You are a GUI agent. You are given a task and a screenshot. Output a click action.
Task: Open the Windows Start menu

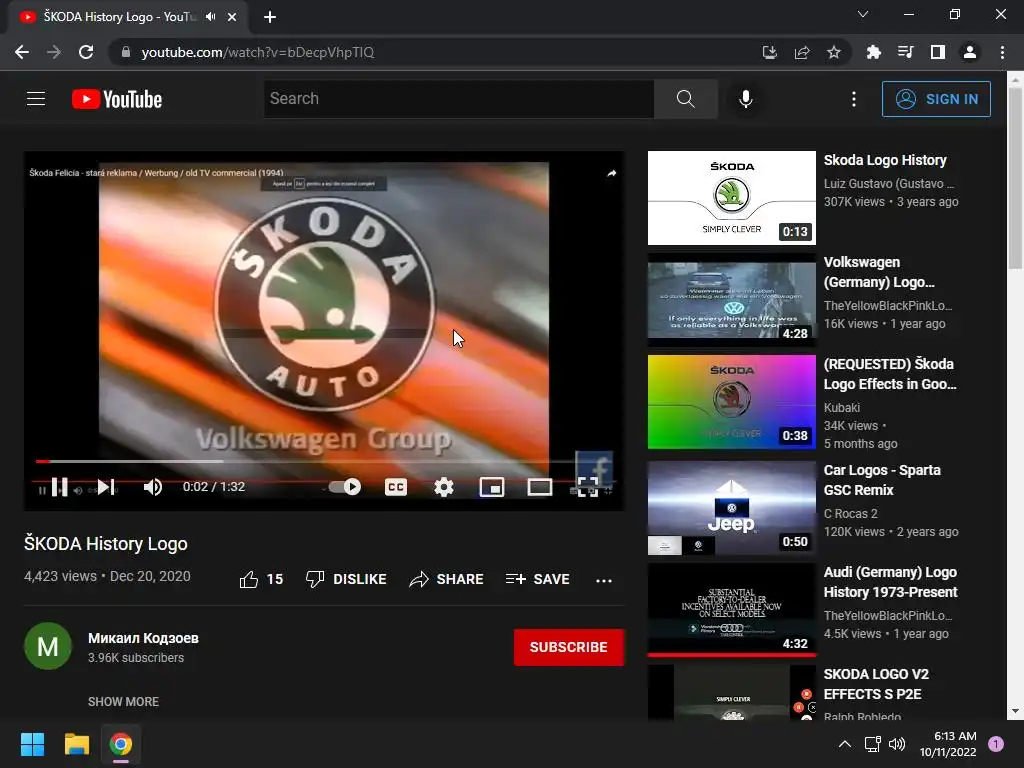point(32,744)
